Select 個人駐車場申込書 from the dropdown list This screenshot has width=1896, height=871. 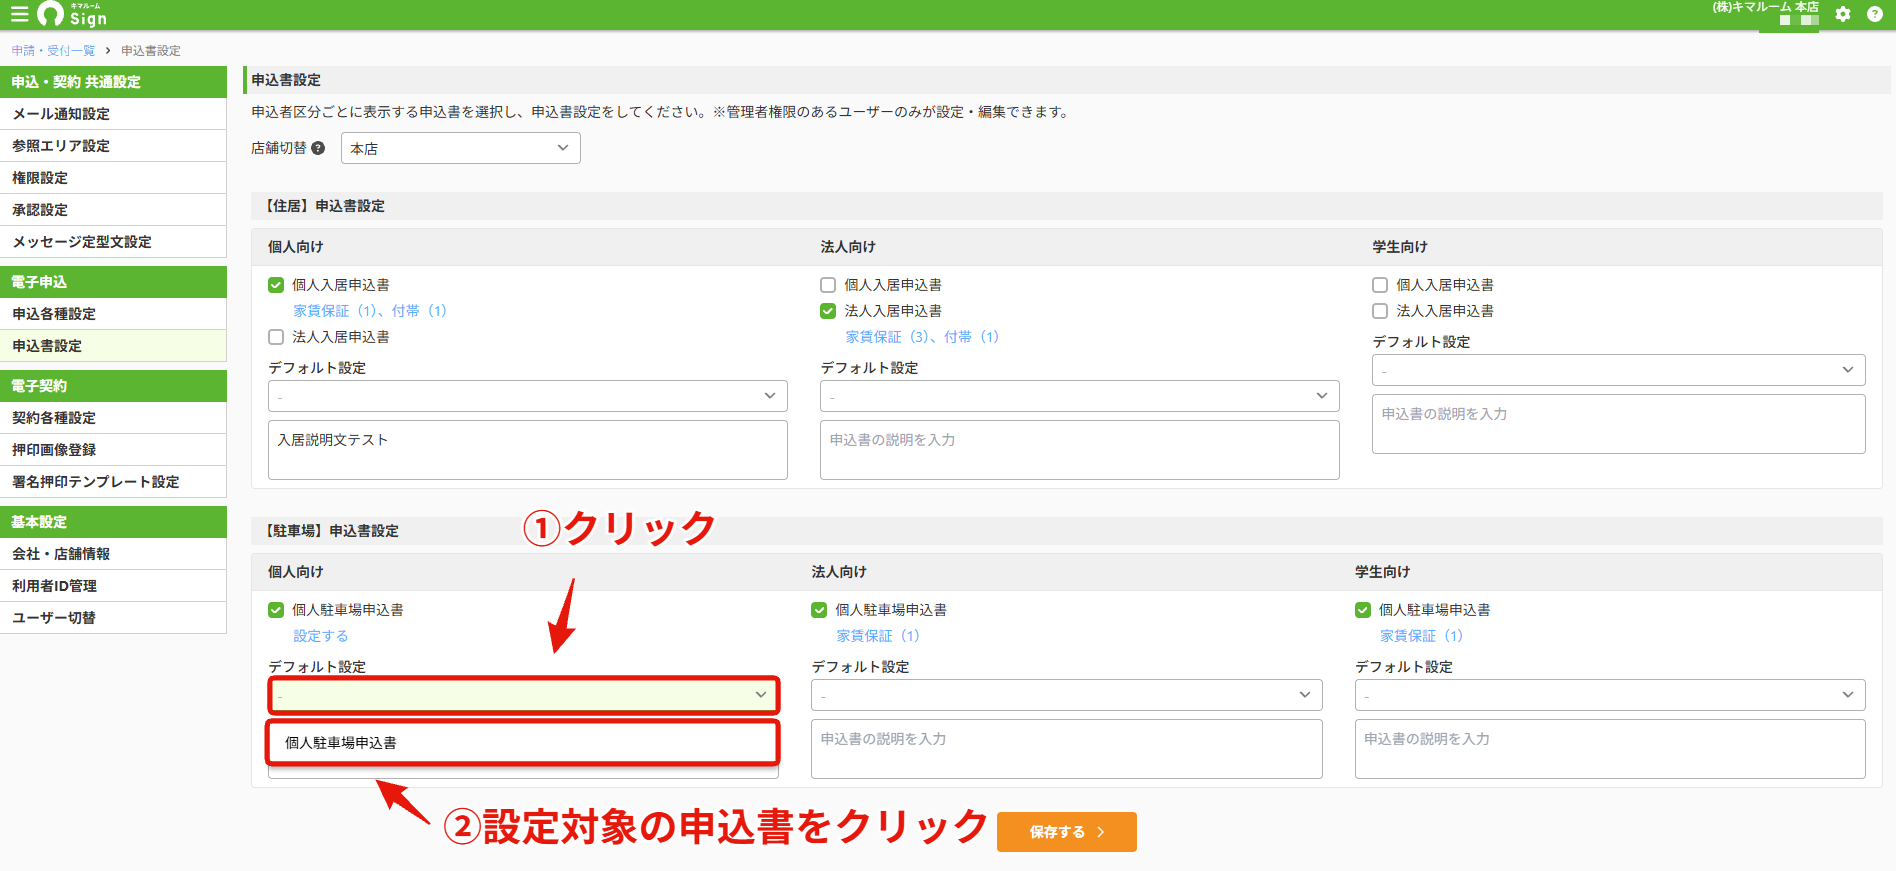point(523,743)
